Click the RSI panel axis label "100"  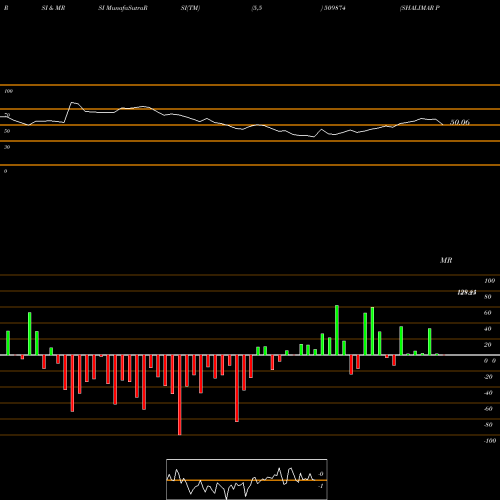(x=8, y=91)
